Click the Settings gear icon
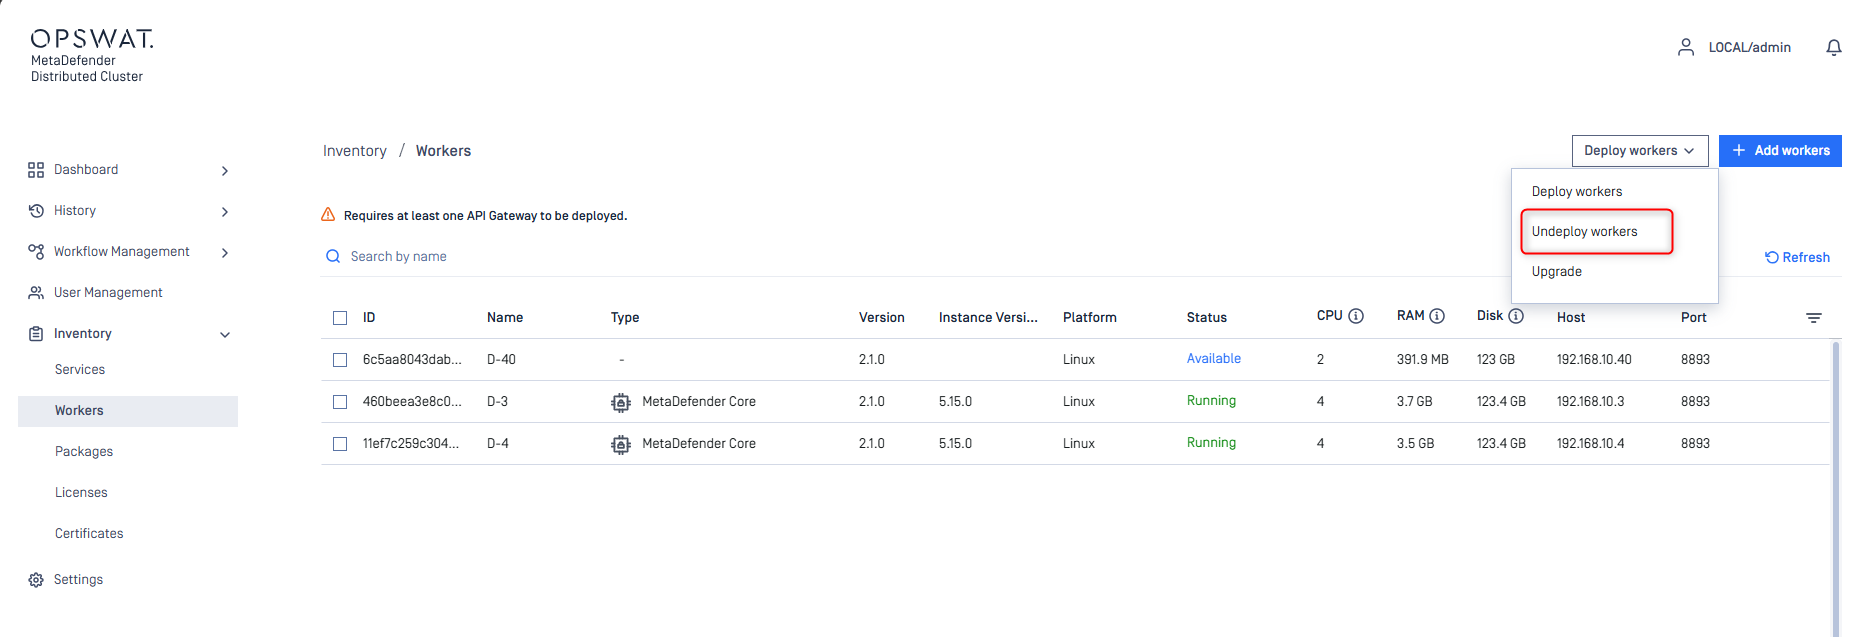This screenshot has height=637, width=1858. tap(36, 580)
